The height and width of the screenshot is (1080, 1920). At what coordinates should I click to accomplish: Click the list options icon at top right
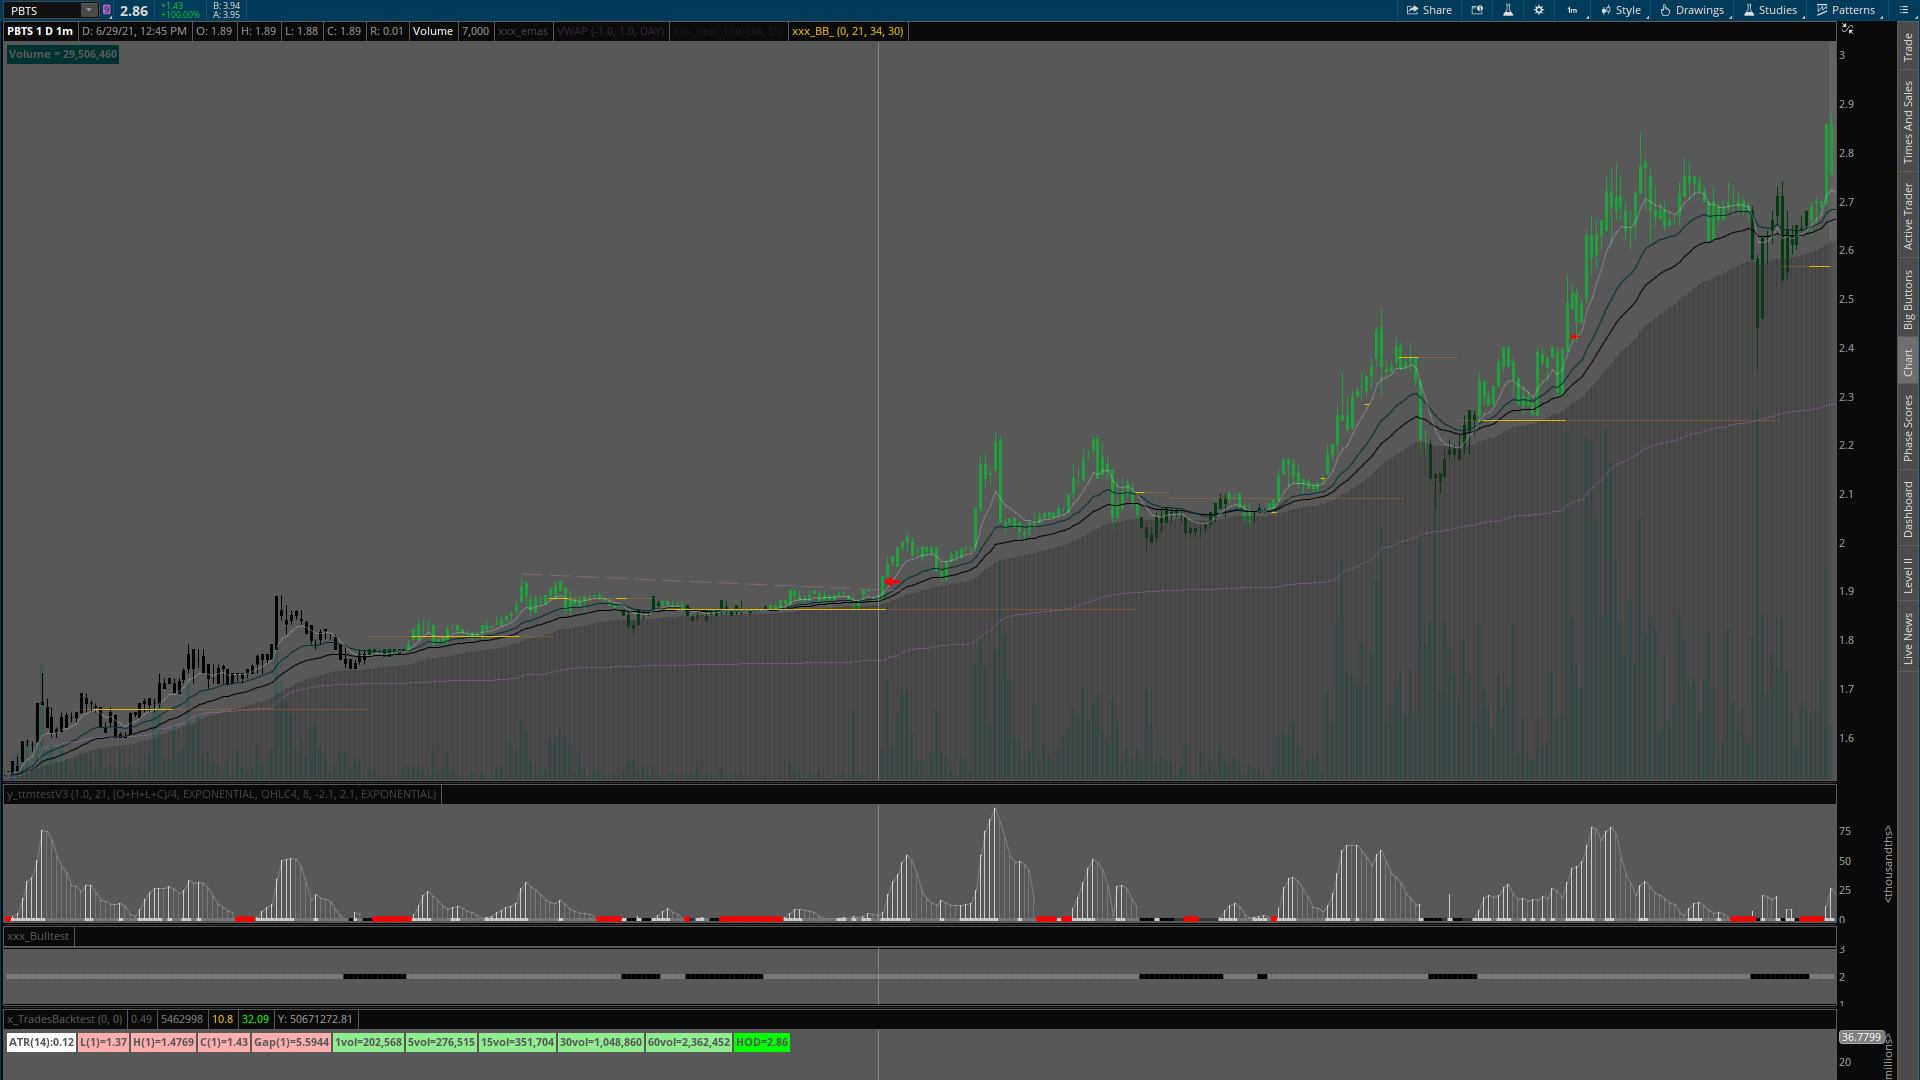point(1903,10)
